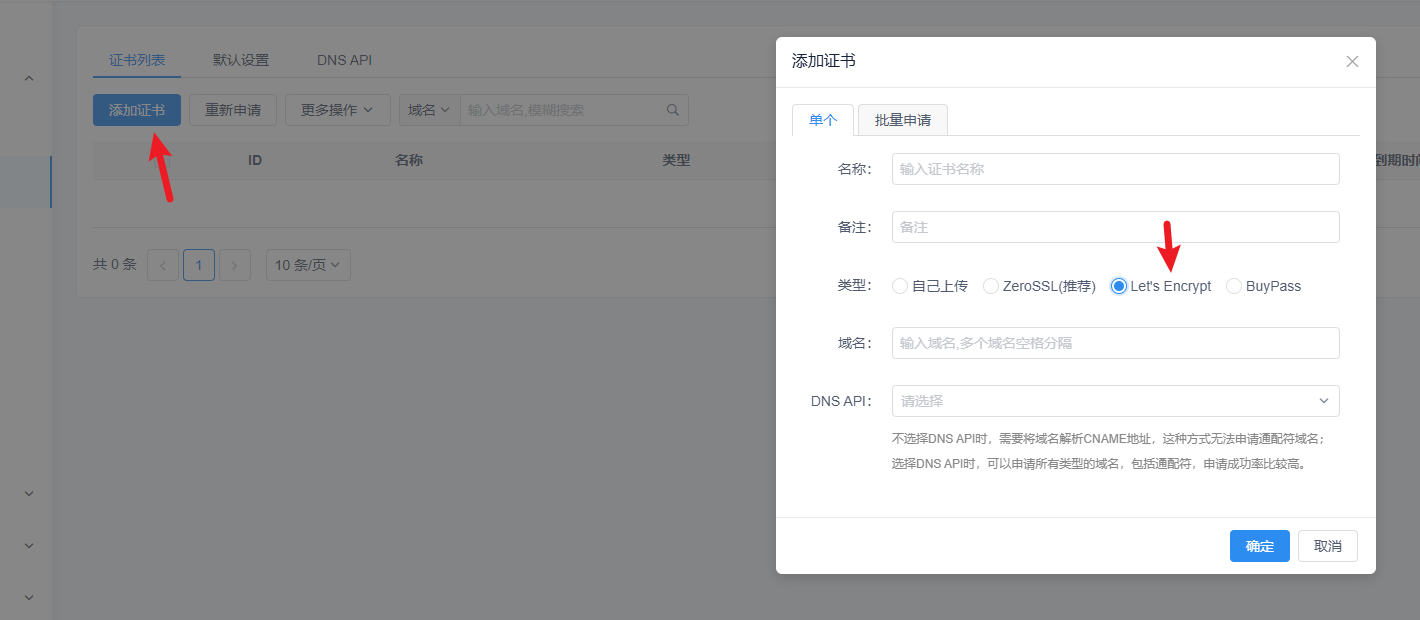Click the 名称 certificate name input field
Image resolution: width=1420 pixels, height=620 pixels.
click(1115, 168)
